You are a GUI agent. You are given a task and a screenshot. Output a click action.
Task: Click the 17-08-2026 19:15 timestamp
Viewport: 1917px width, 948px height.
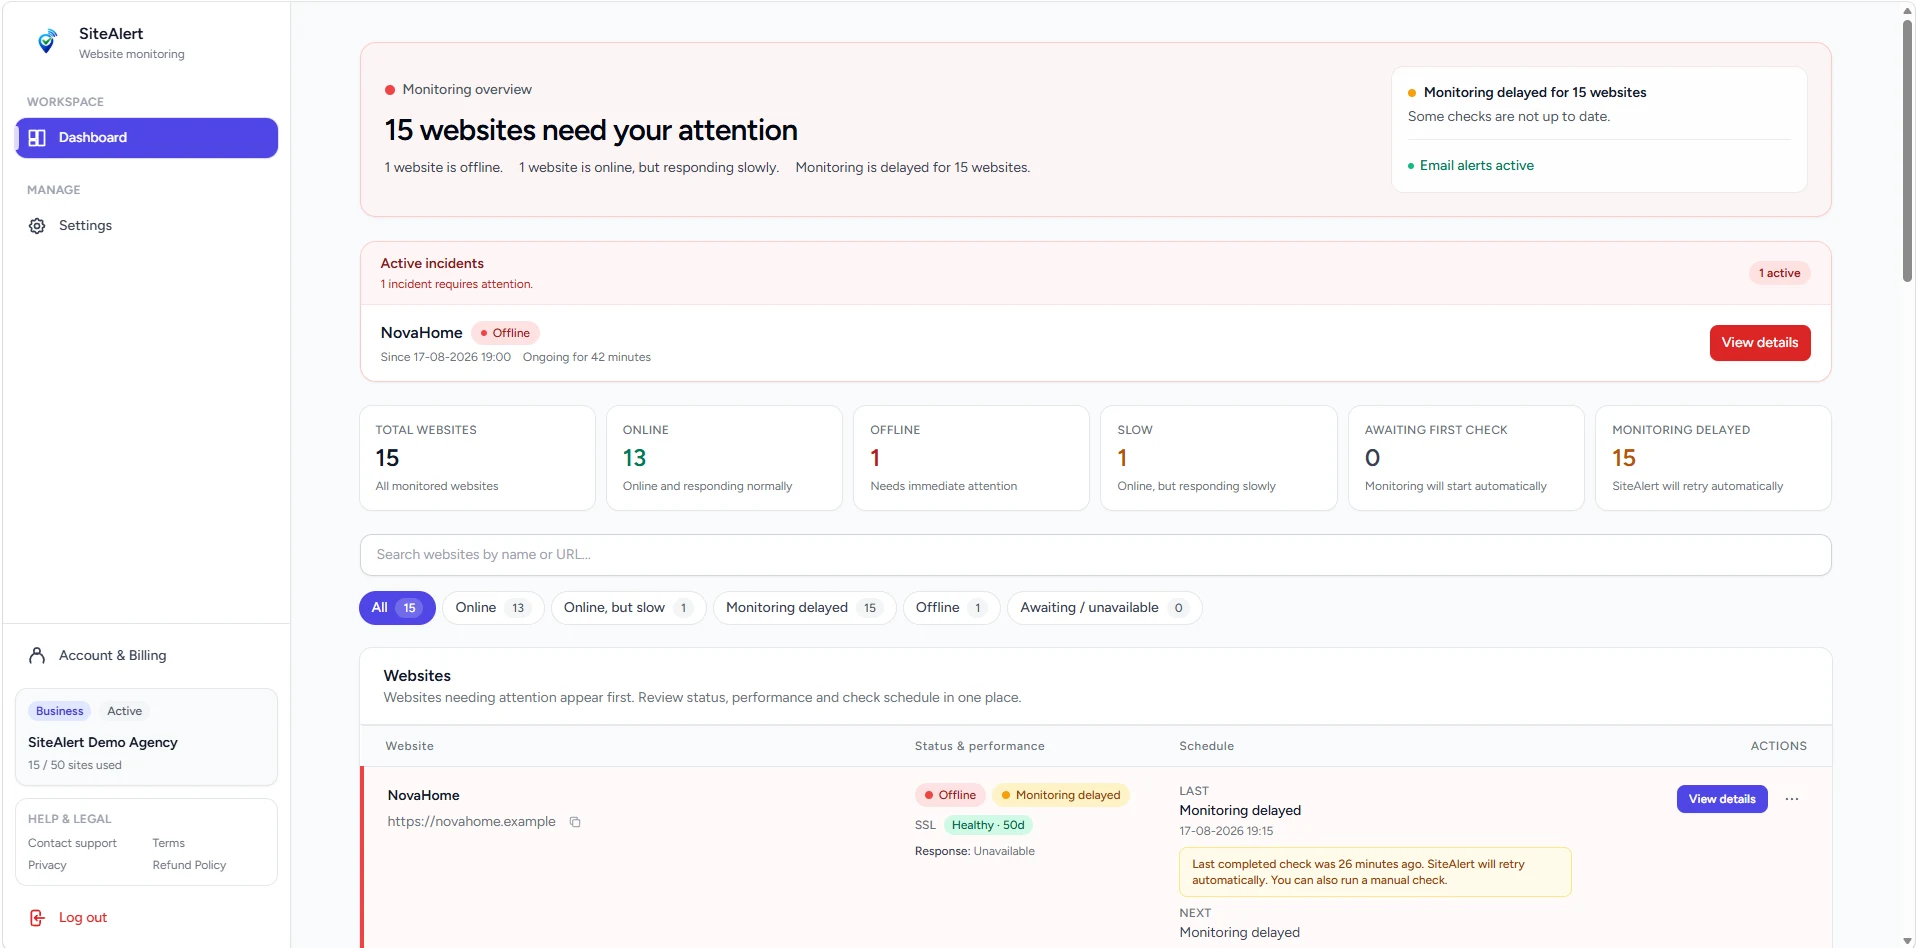pyautogui.click(x=1226, y=831)
